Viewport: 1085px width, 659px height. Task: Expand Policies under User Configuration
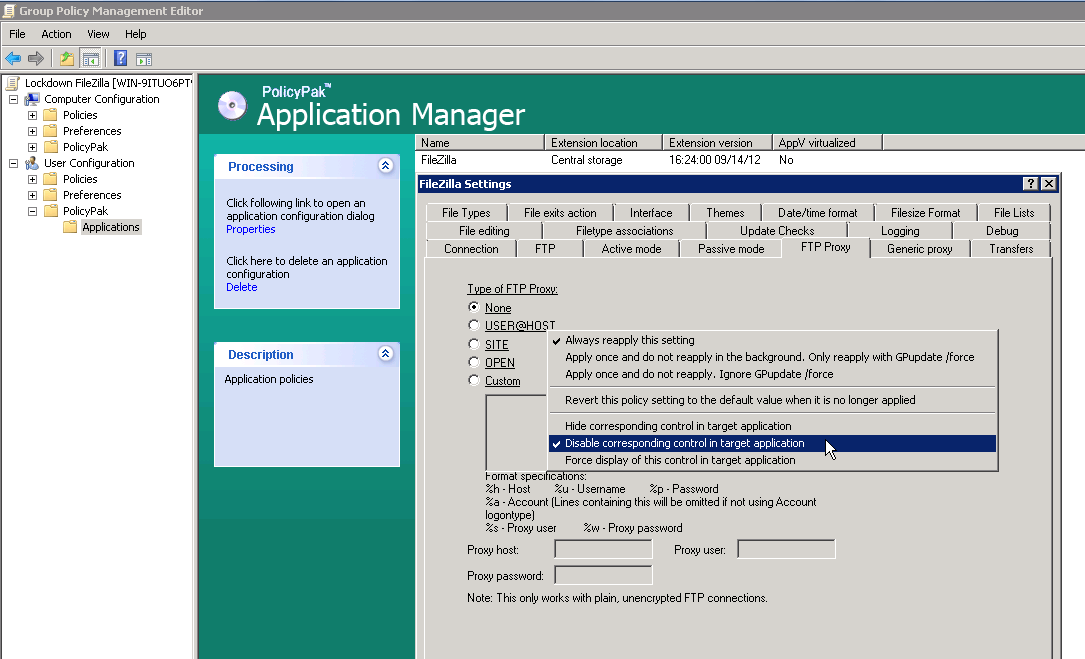pyautogui.click(x=32, y=179)
